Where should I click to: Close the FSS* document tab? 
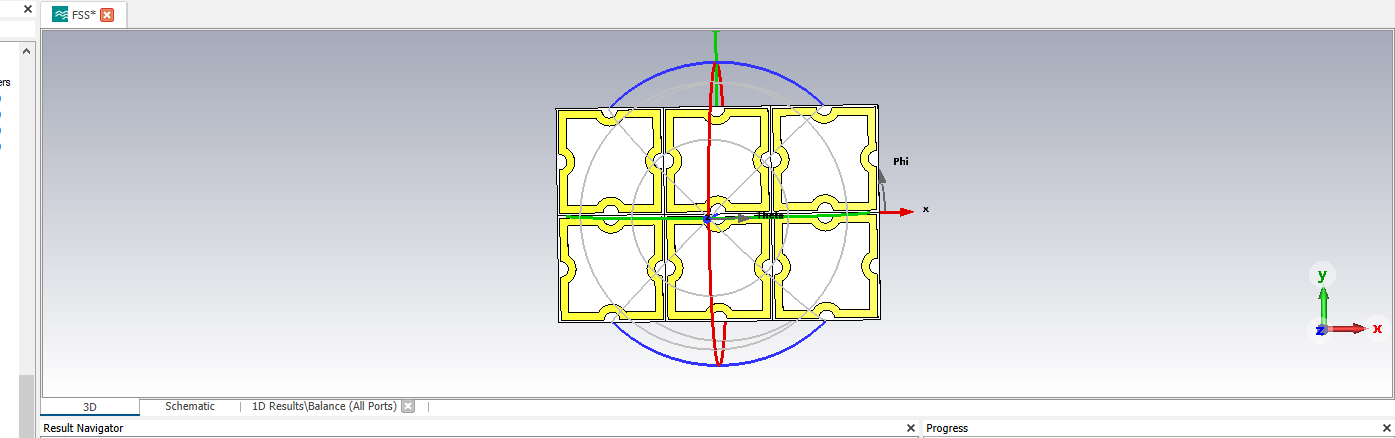coord(107,15)
